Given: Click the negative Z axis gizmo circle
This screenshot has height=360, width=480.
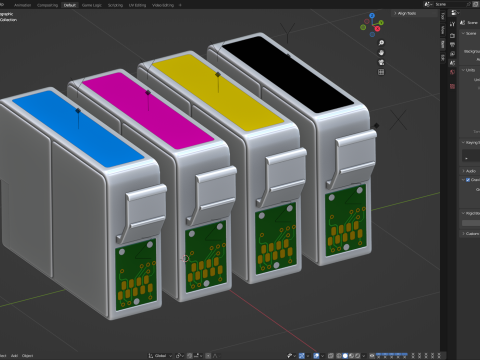Looking at the screenshot, I should click(x=372, y=34).
